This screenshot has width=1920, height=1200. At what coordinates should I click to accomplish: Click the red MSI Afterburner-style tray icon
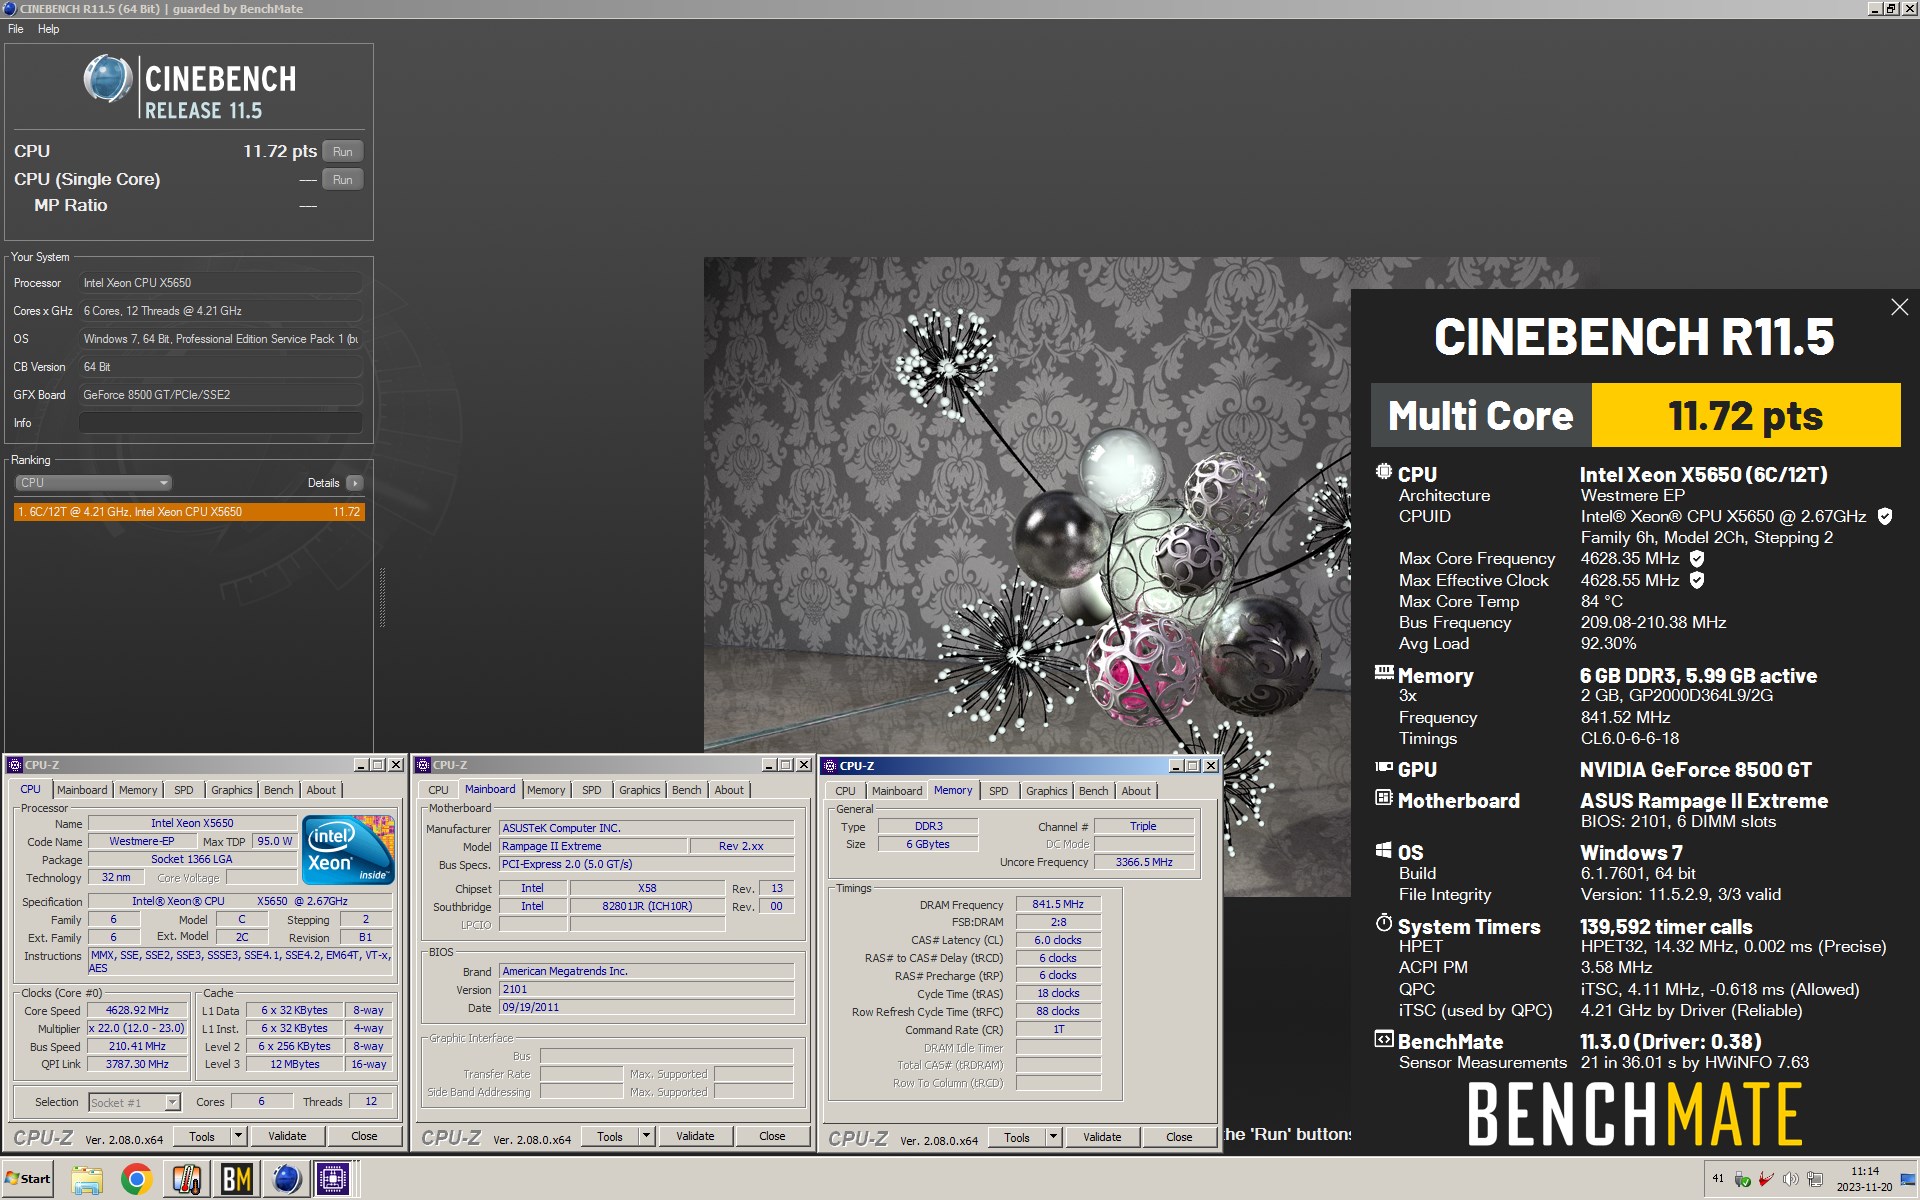click(x=1766, y=1180)
